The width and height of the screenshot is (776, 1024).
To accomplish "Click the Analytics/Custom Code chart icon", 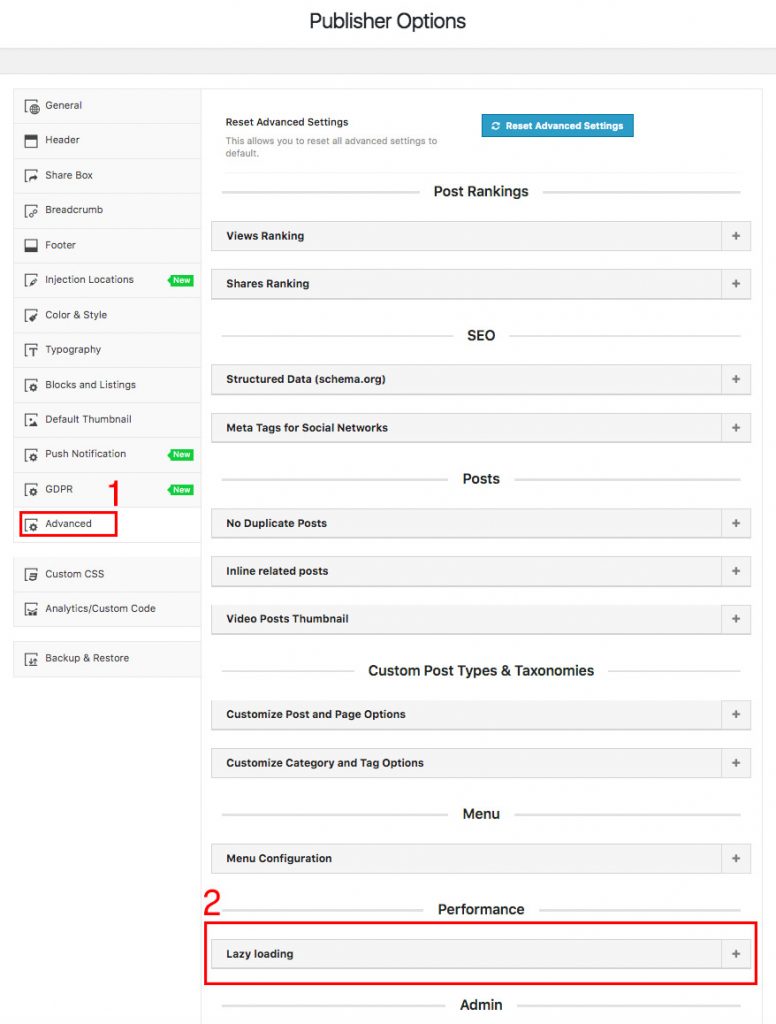I will (31, 609).
